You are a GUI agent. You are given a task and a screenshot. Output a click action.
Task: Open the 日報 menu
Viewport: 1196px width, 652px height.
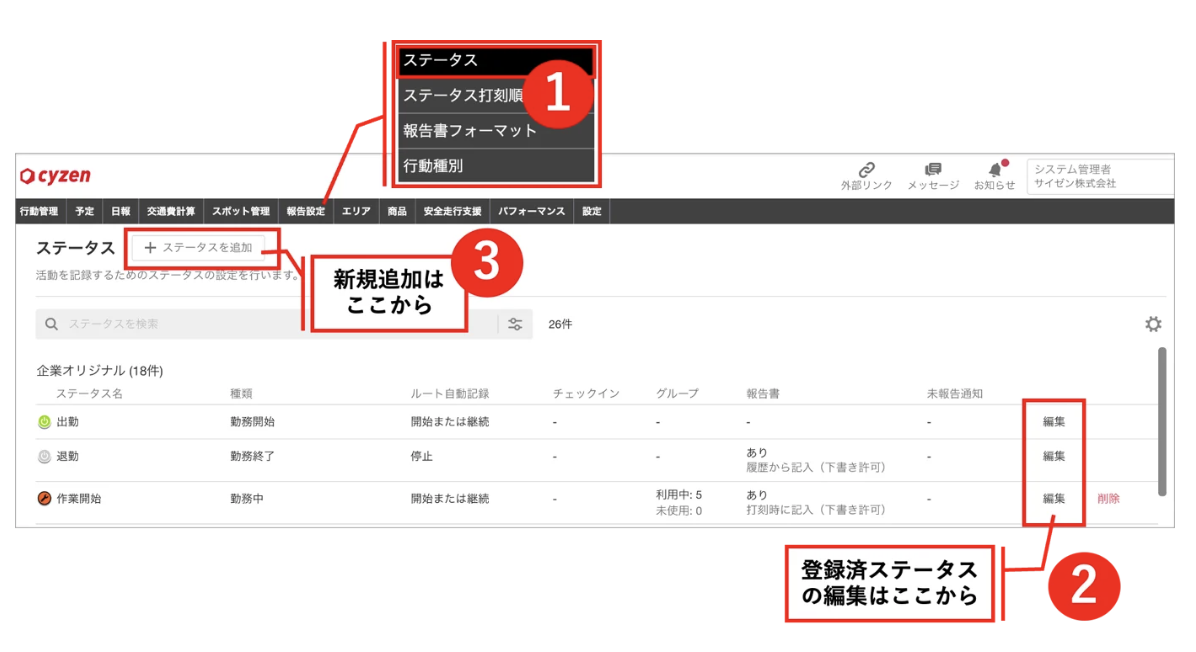[x=121, y=211]
